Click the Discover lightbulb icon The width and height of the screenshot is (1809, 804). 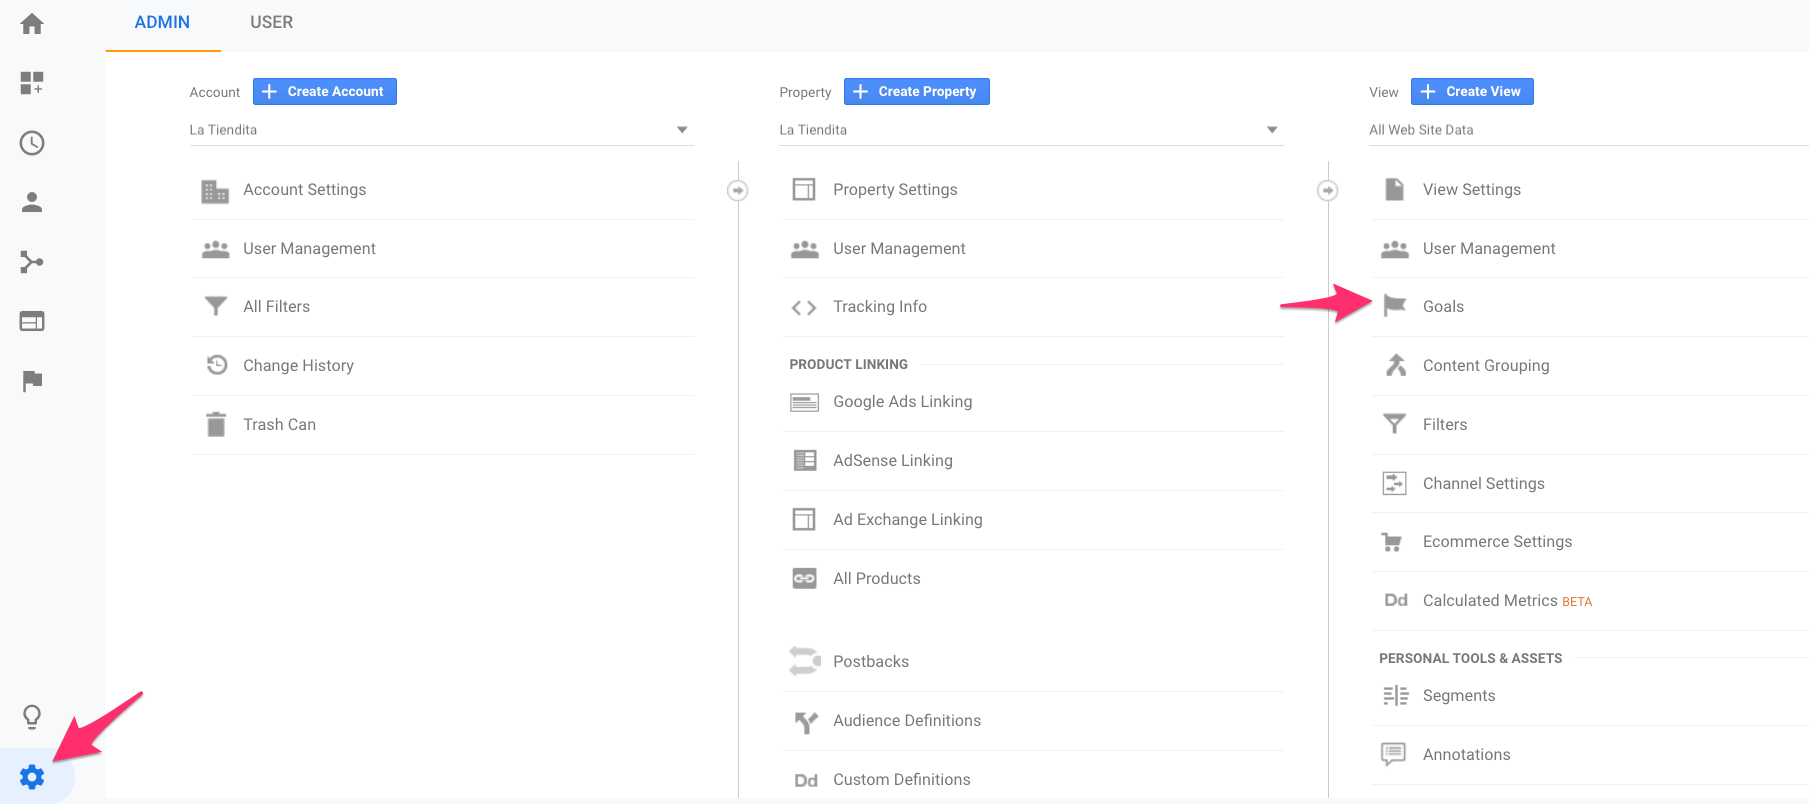click(x=32, y=717)
